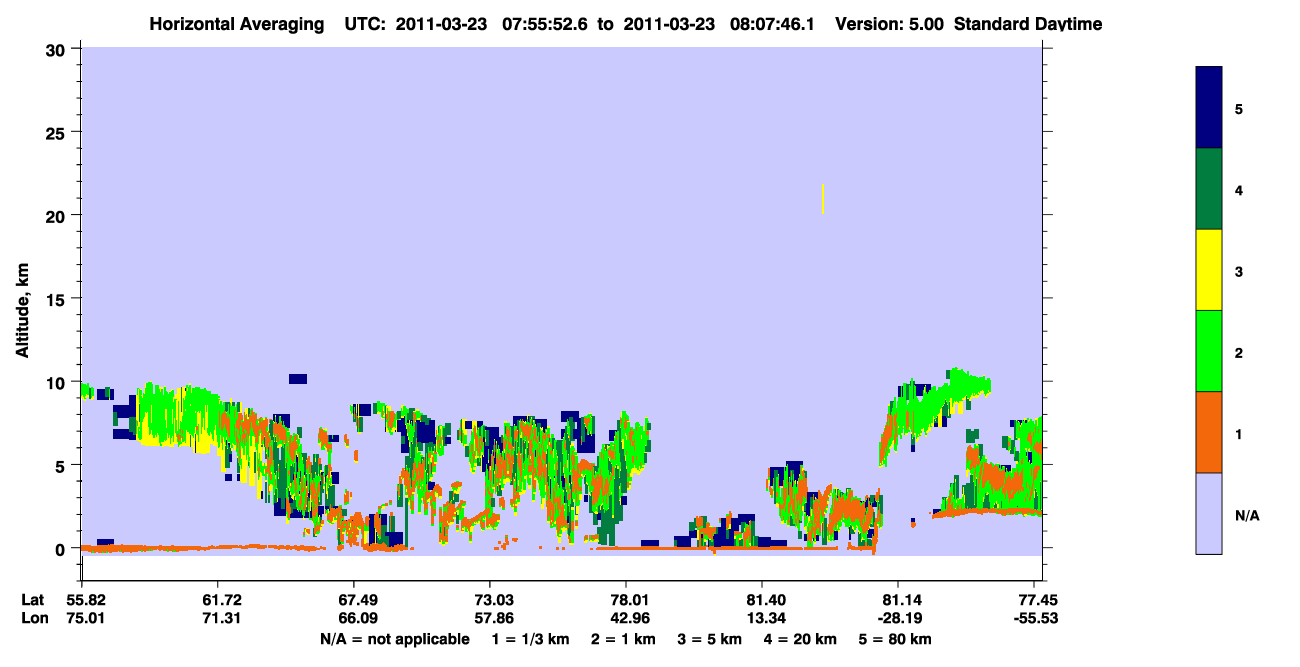Screen dimensions: 1300x667
Task: Click the isolated dark blue block at 10 km
Action: point(298,379)
